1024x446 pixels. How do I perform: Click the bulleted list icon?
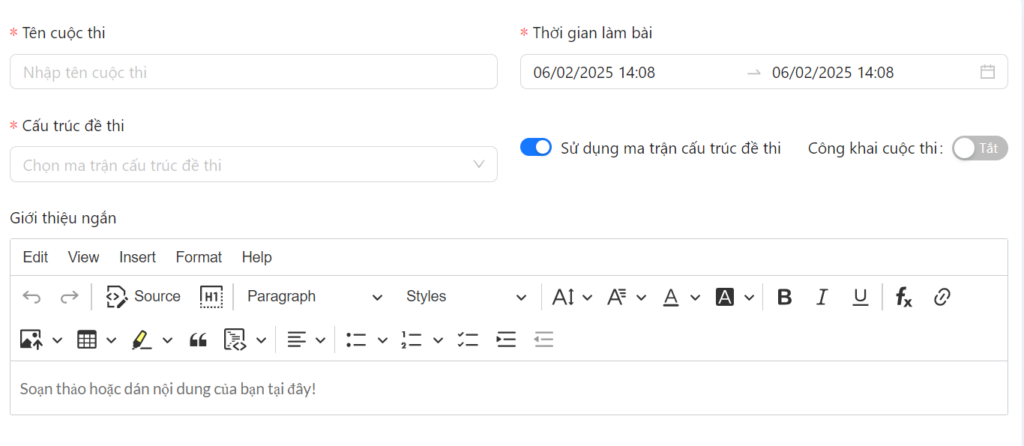point(356,340)
